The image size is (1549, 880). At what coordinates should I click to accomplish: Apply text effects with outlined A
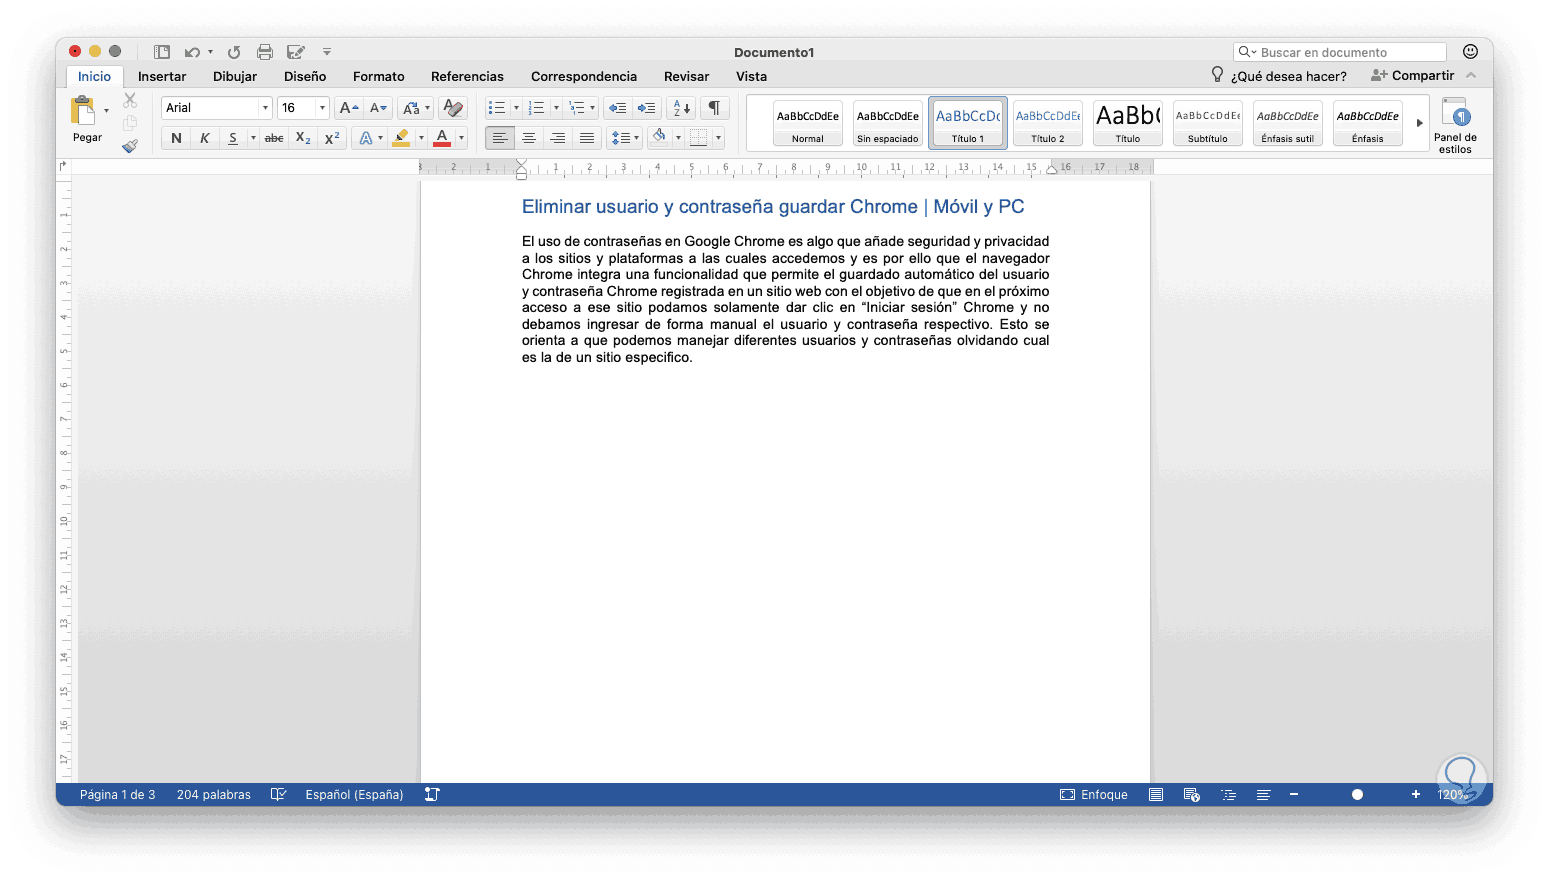point(366,138)
